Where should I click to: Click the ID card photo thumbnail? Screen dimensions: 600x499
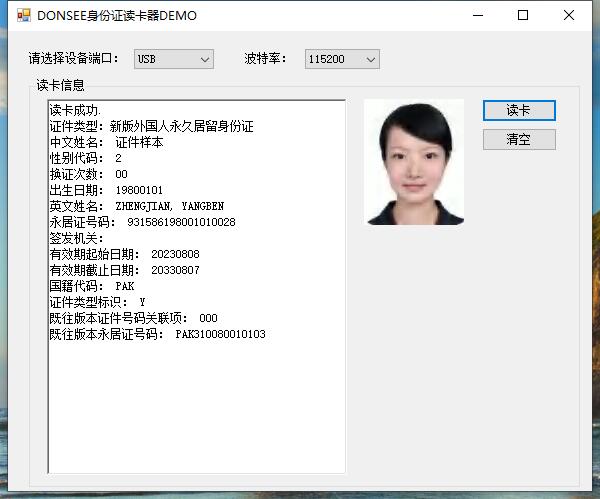[x=414, y=162]
